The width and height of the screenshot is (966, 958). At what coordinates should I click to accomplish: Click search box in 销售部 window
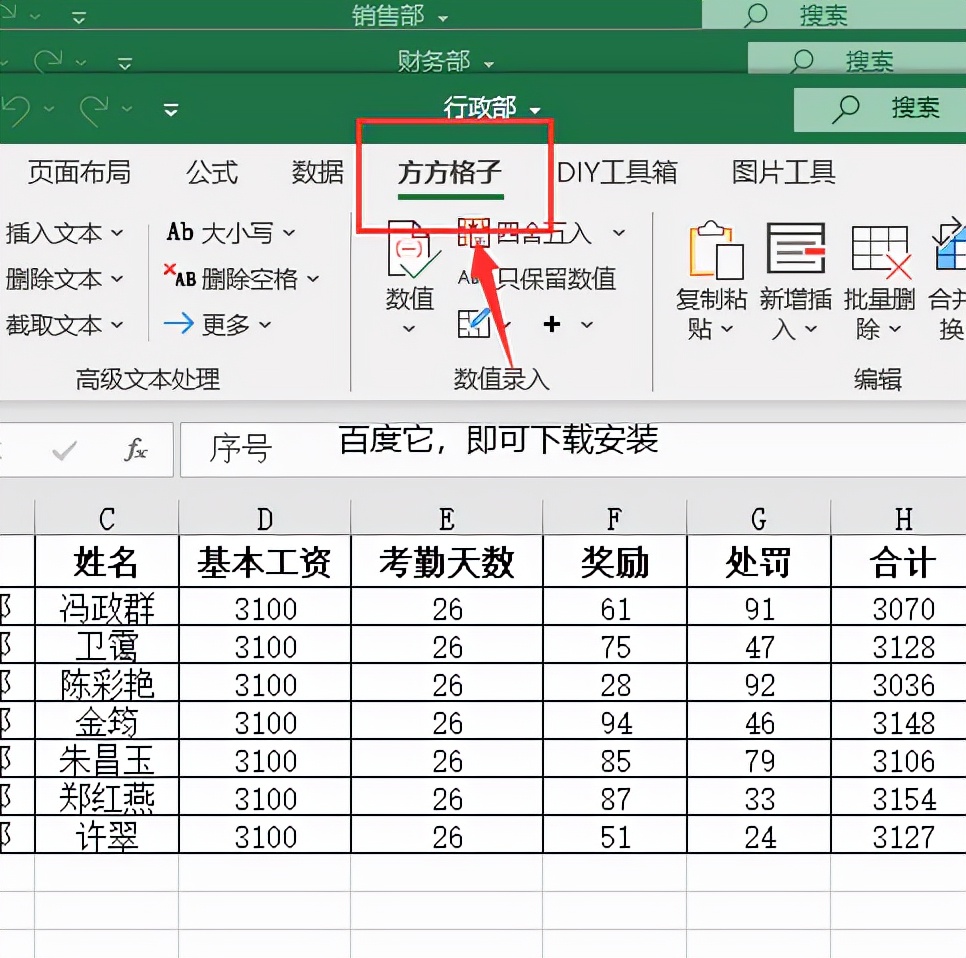pyautogui.click(x=834, y=15)
